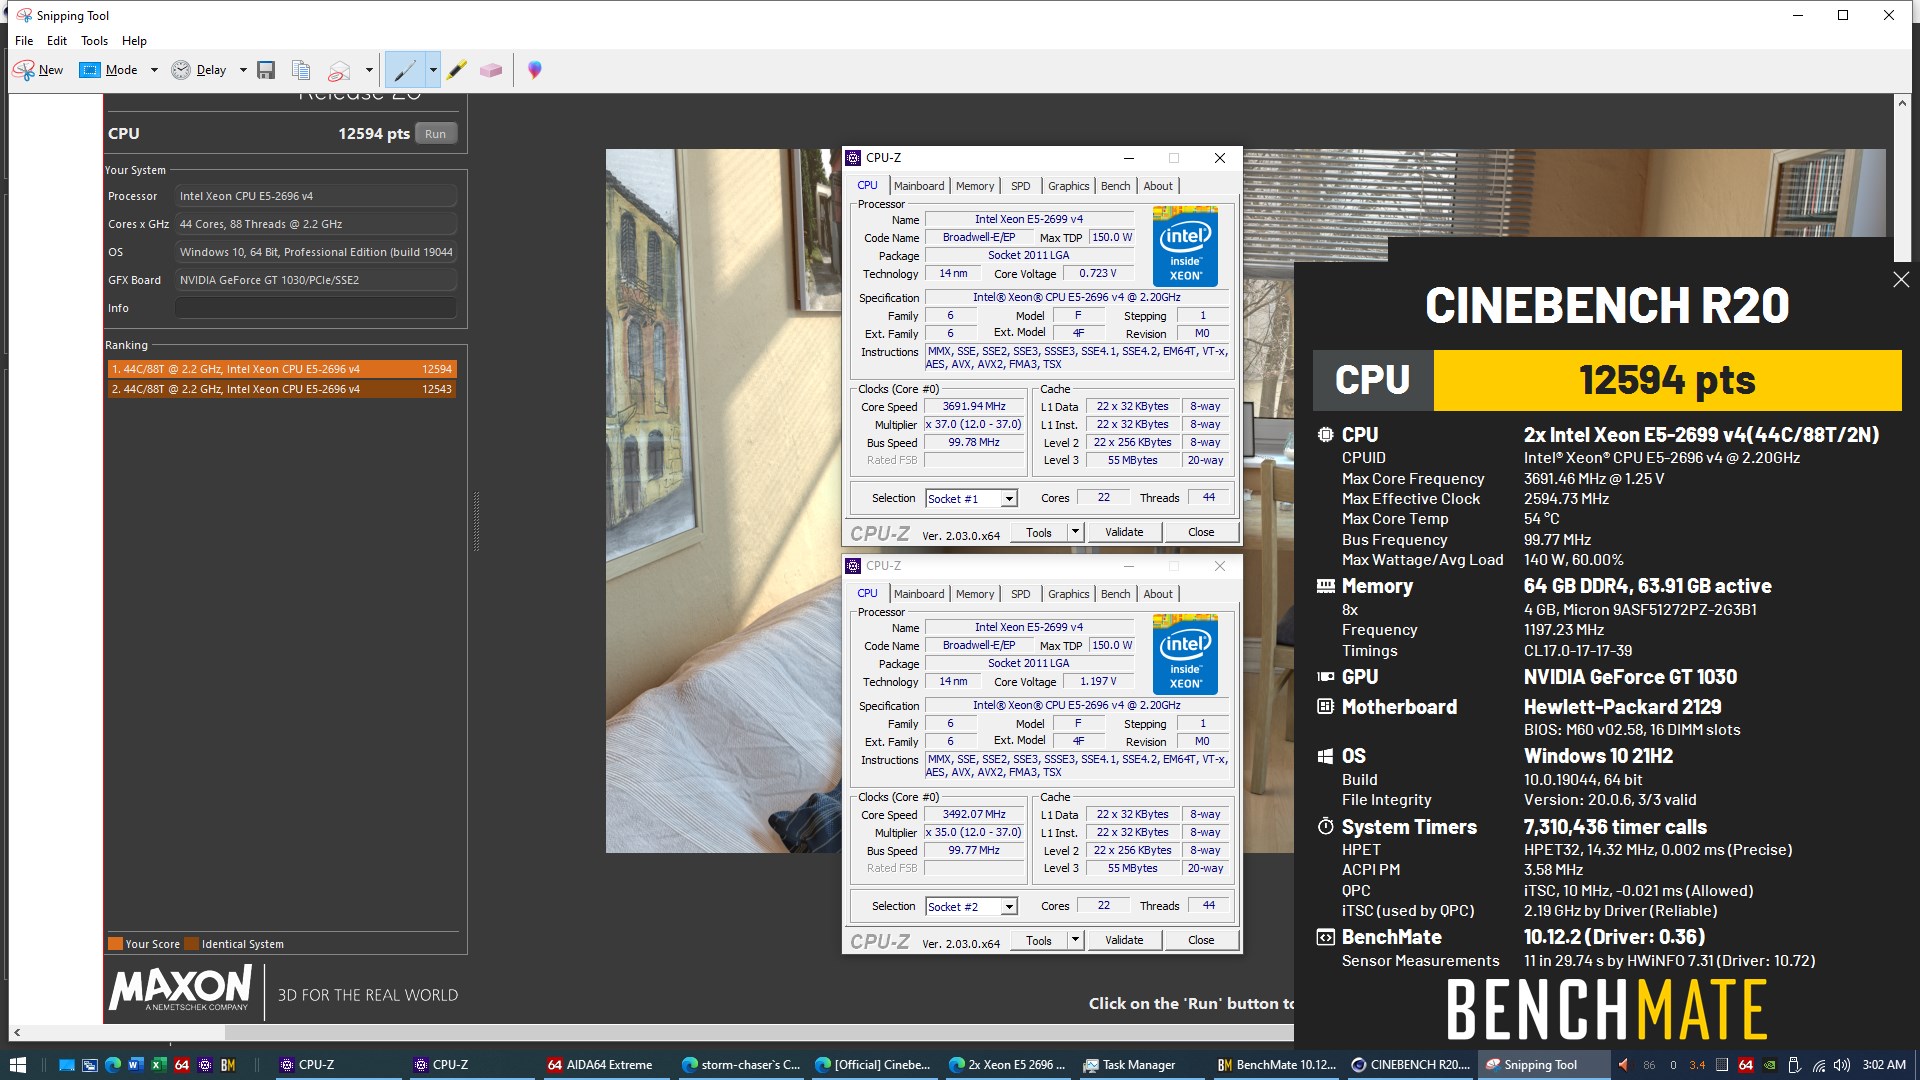Open Bench tab in bottom CPU-Z

pyautogui.click(x=1115, y=594)
